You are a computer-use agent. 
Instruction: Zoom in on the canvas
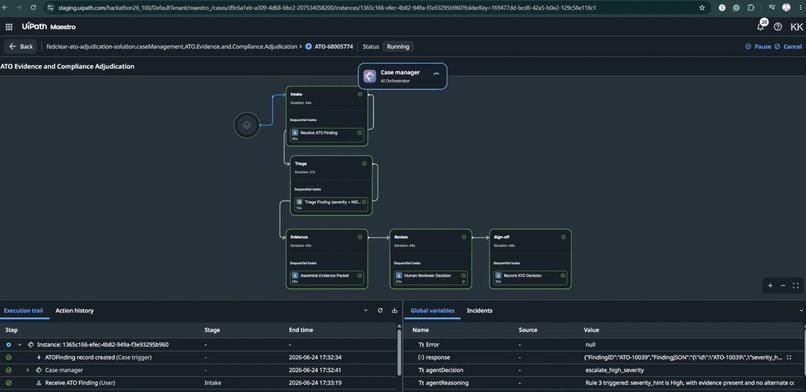tap(770, 286)
